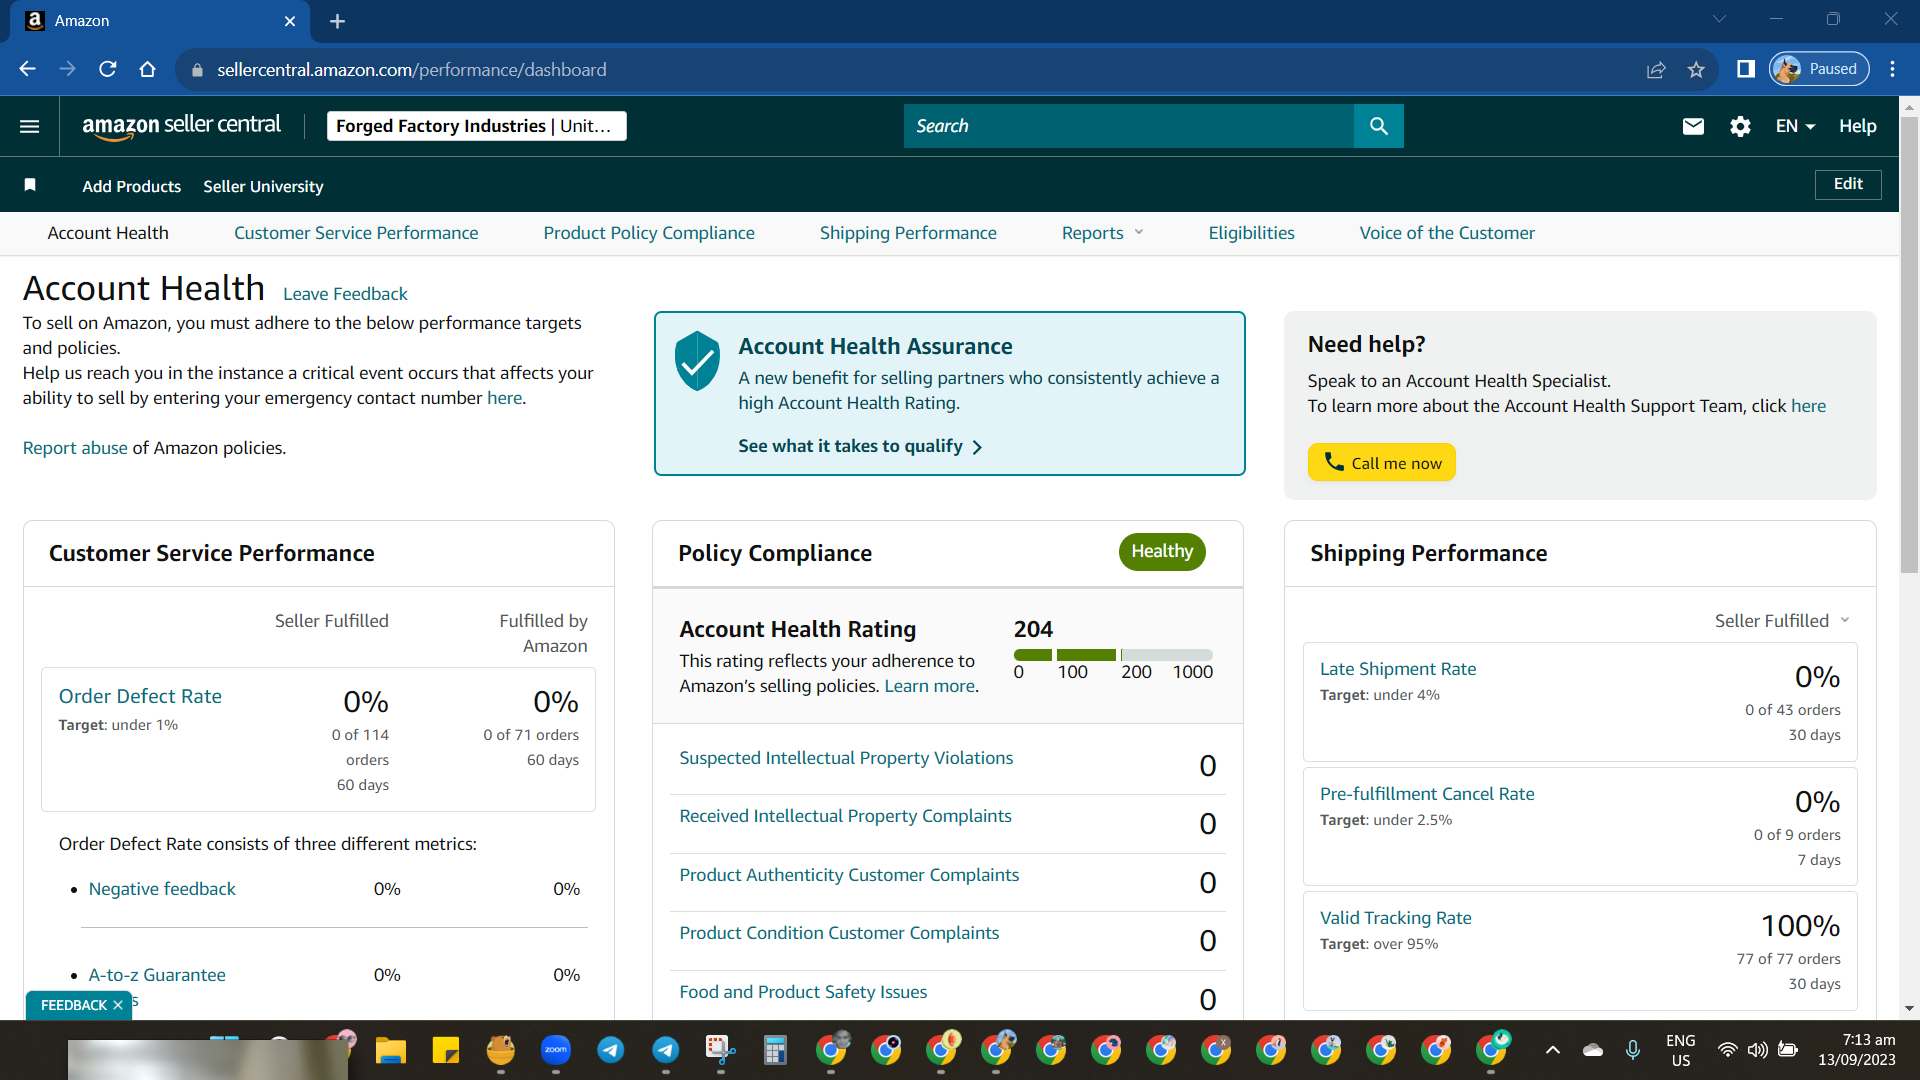1920x1080 pixels.
Task: Open the Paused profile menu
Action: (1819, 69)
